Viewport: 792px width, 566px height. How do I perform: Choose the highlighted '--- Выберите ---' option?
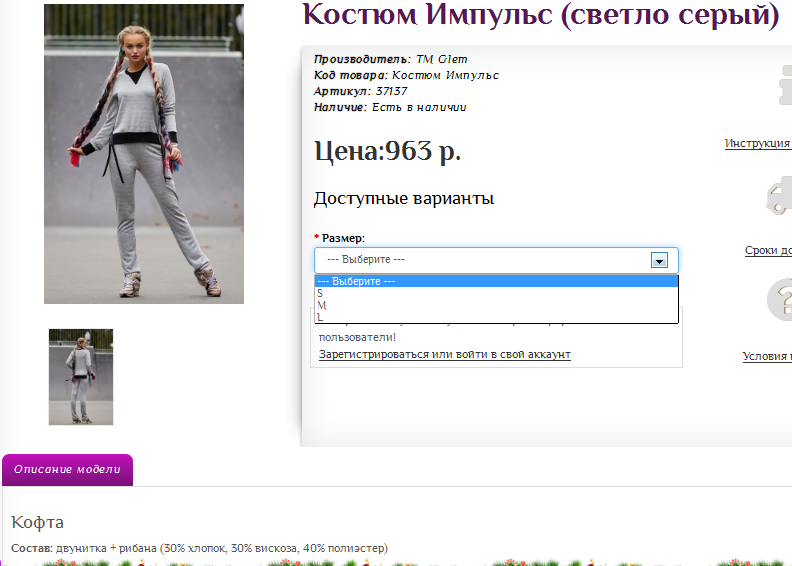(x=496, y=281)
